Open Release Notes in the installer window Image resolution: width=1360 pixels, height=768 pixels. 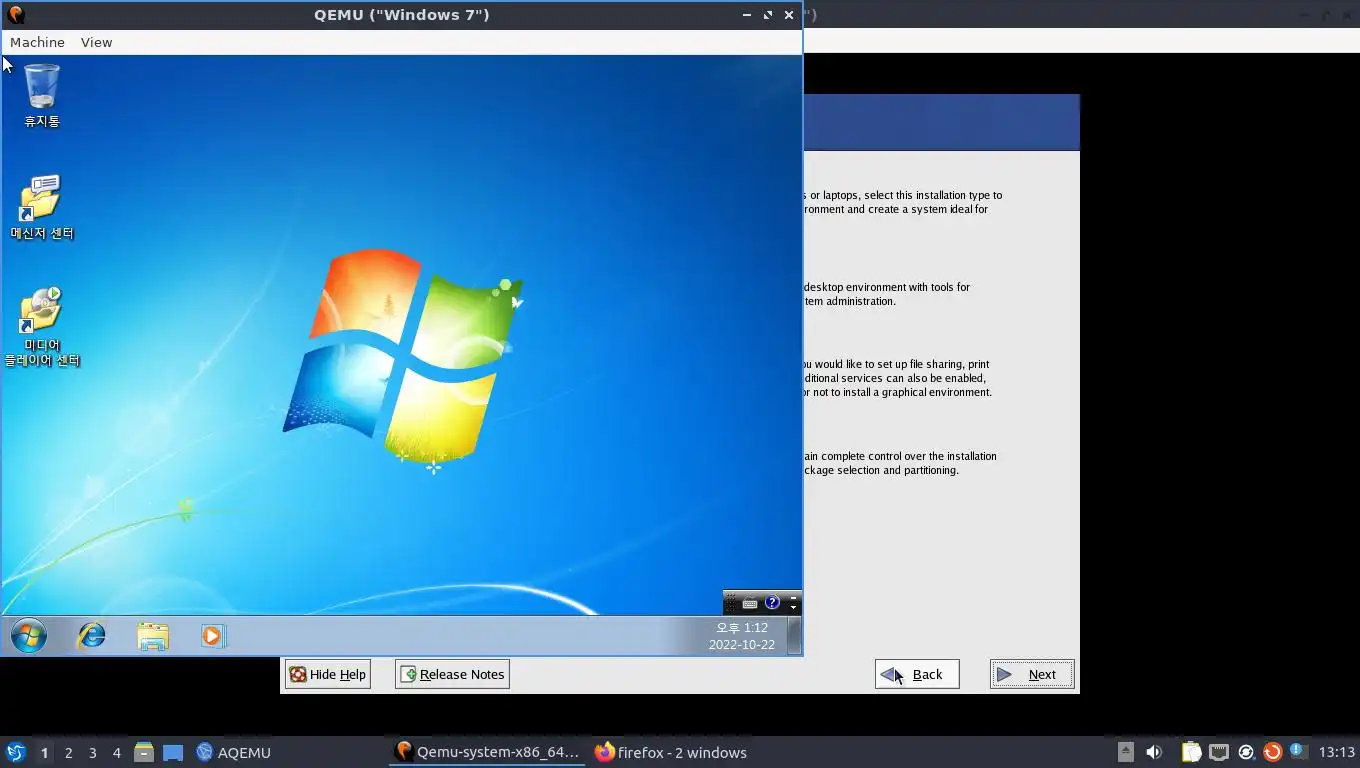click(452, 674)
